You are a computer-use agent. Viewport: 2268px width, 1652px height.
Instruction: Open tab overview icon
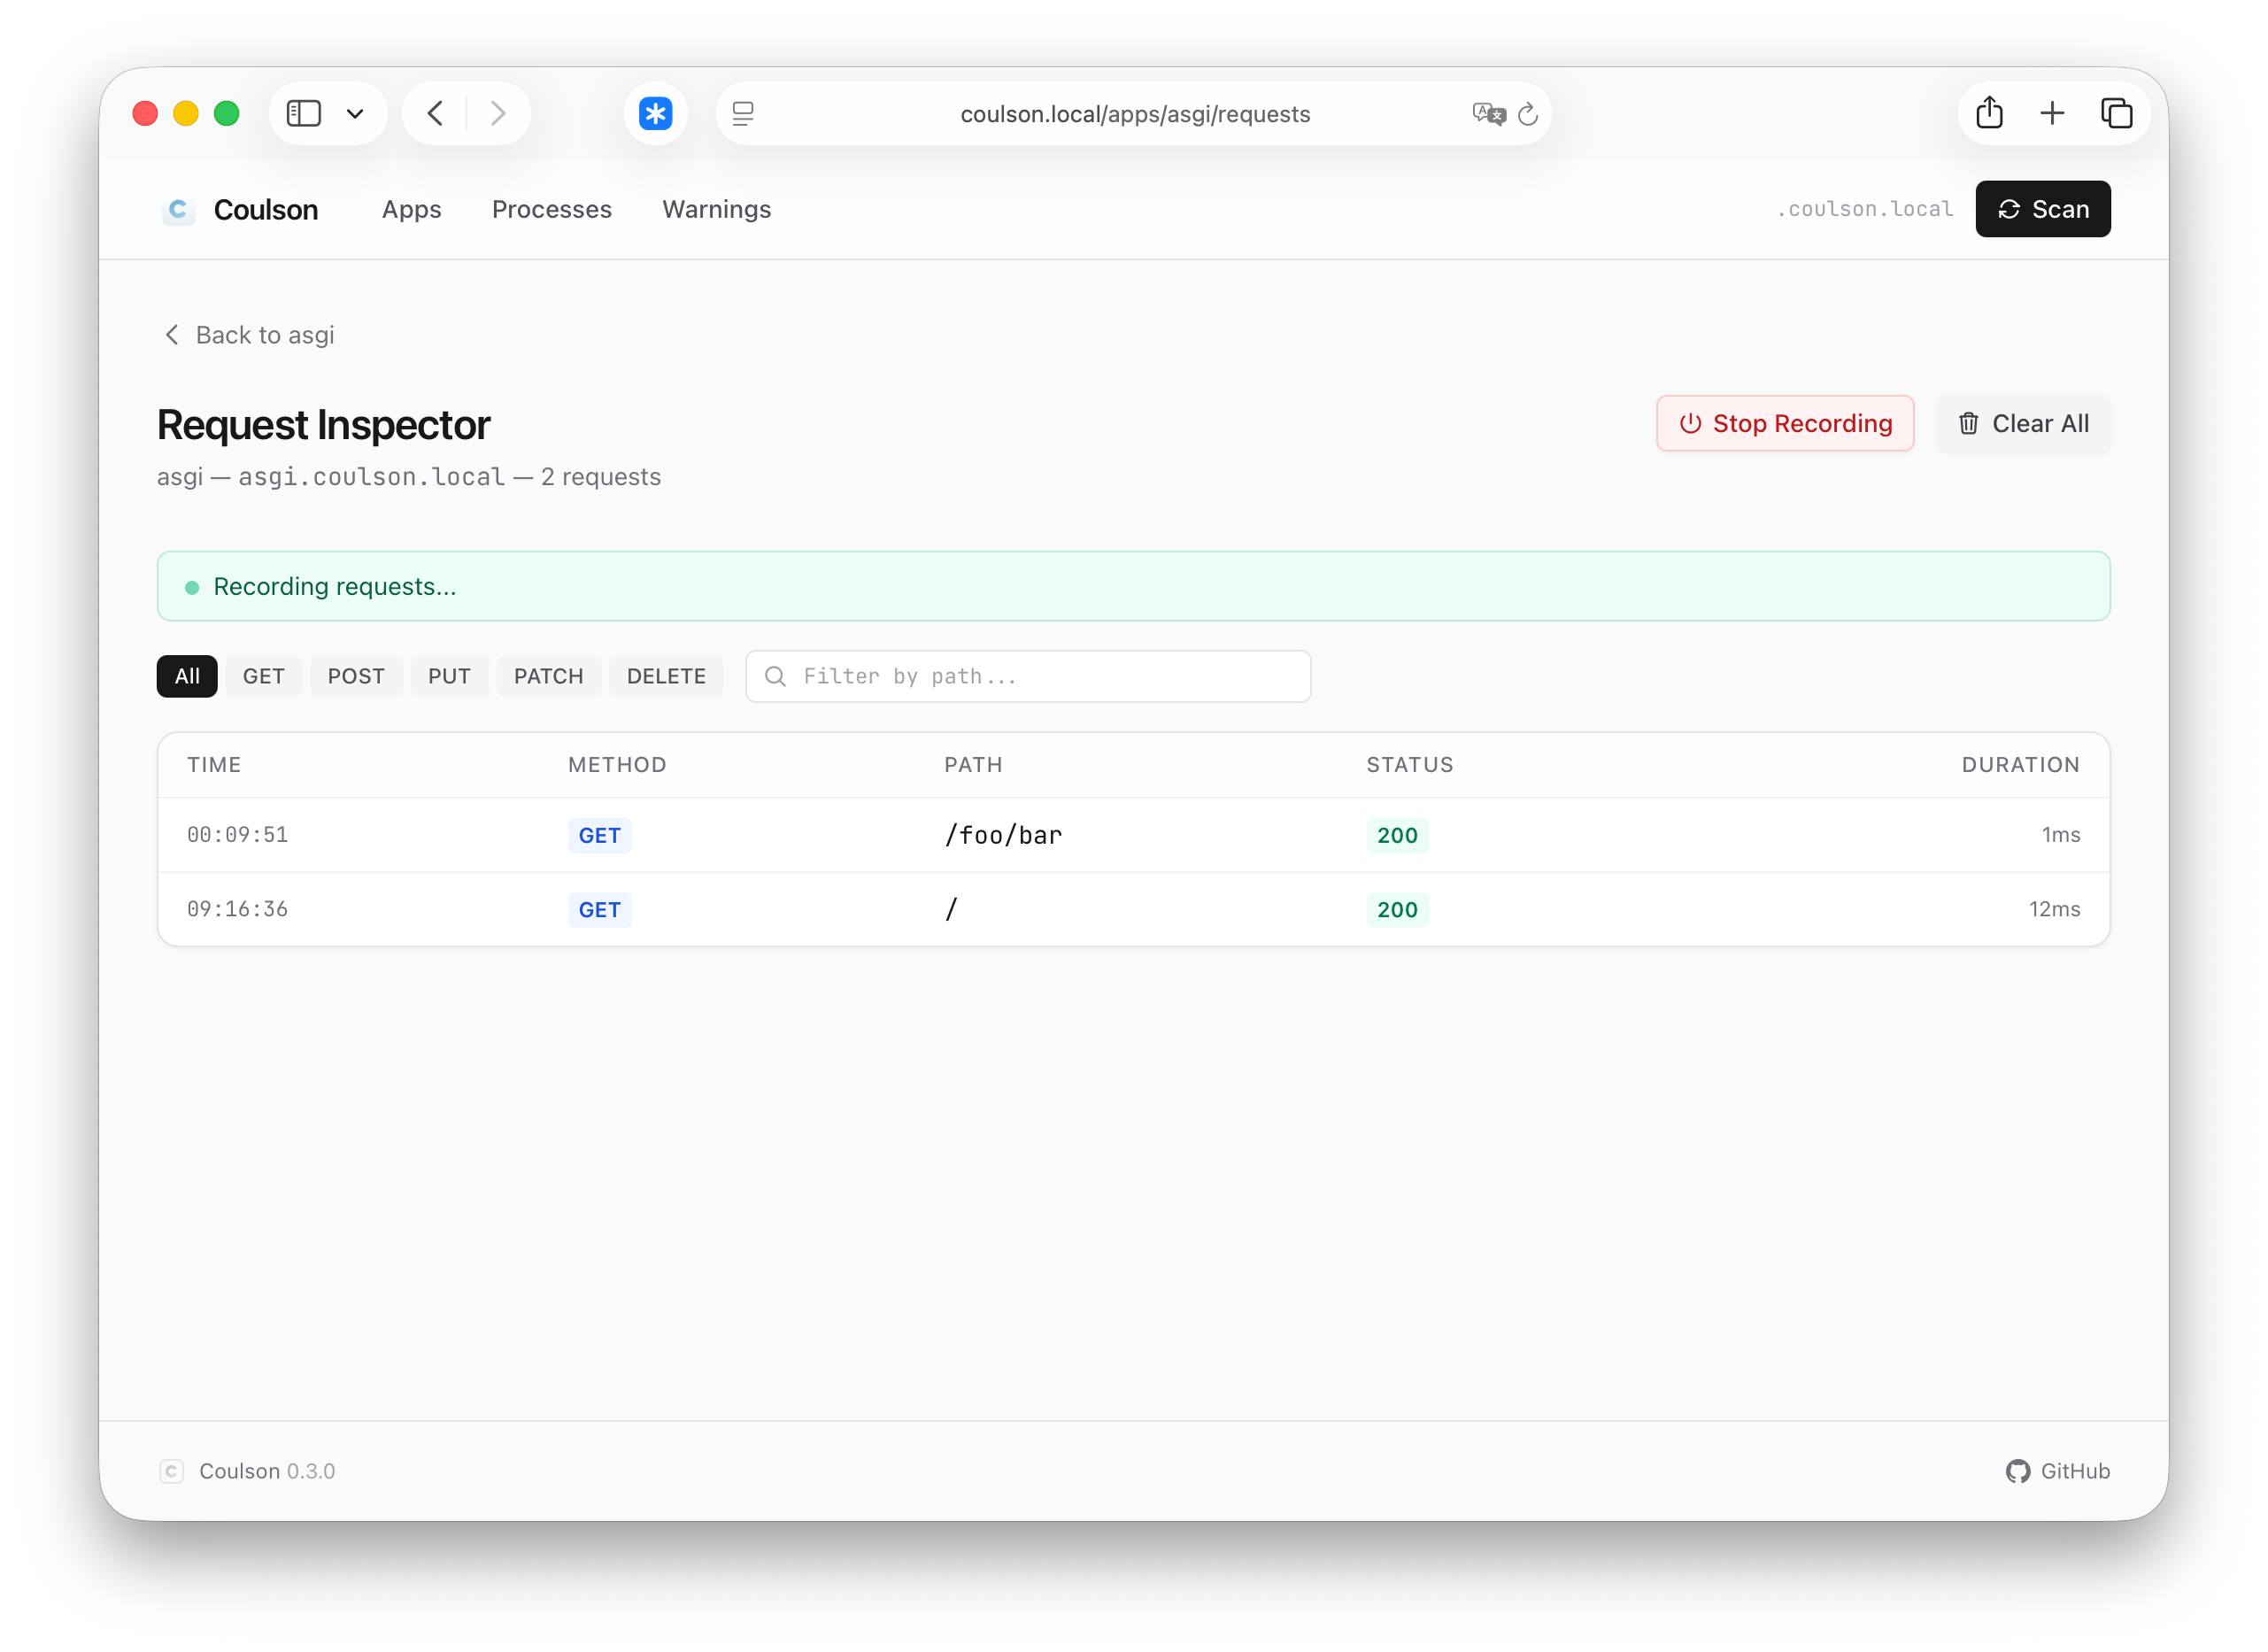2116,114
